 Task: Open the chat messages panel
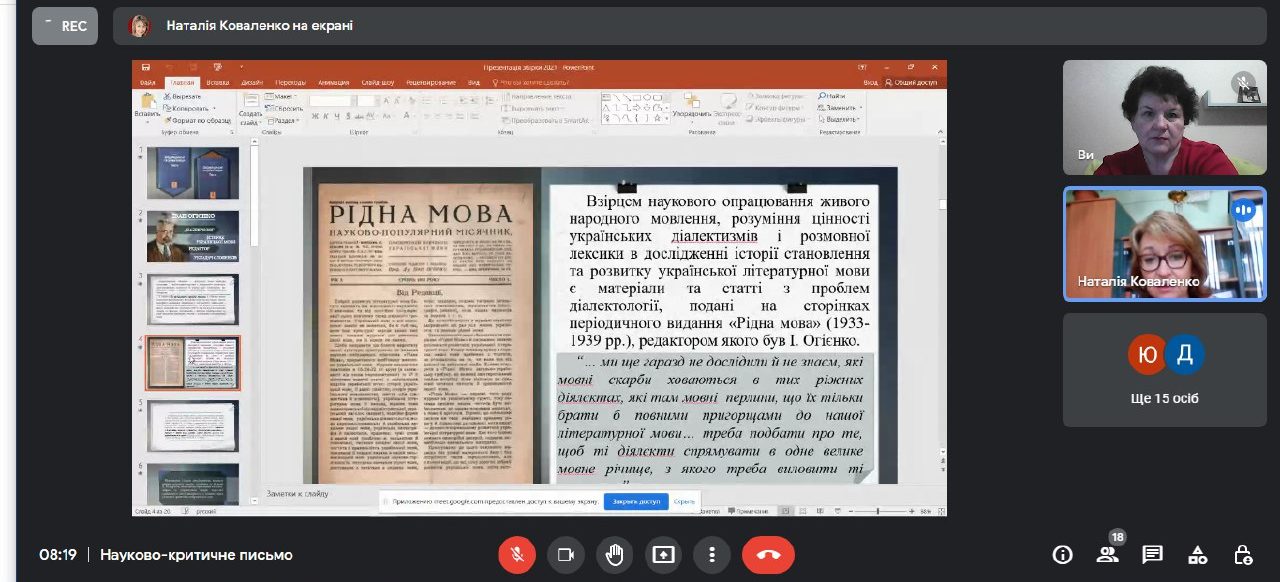click(1152, 555)
